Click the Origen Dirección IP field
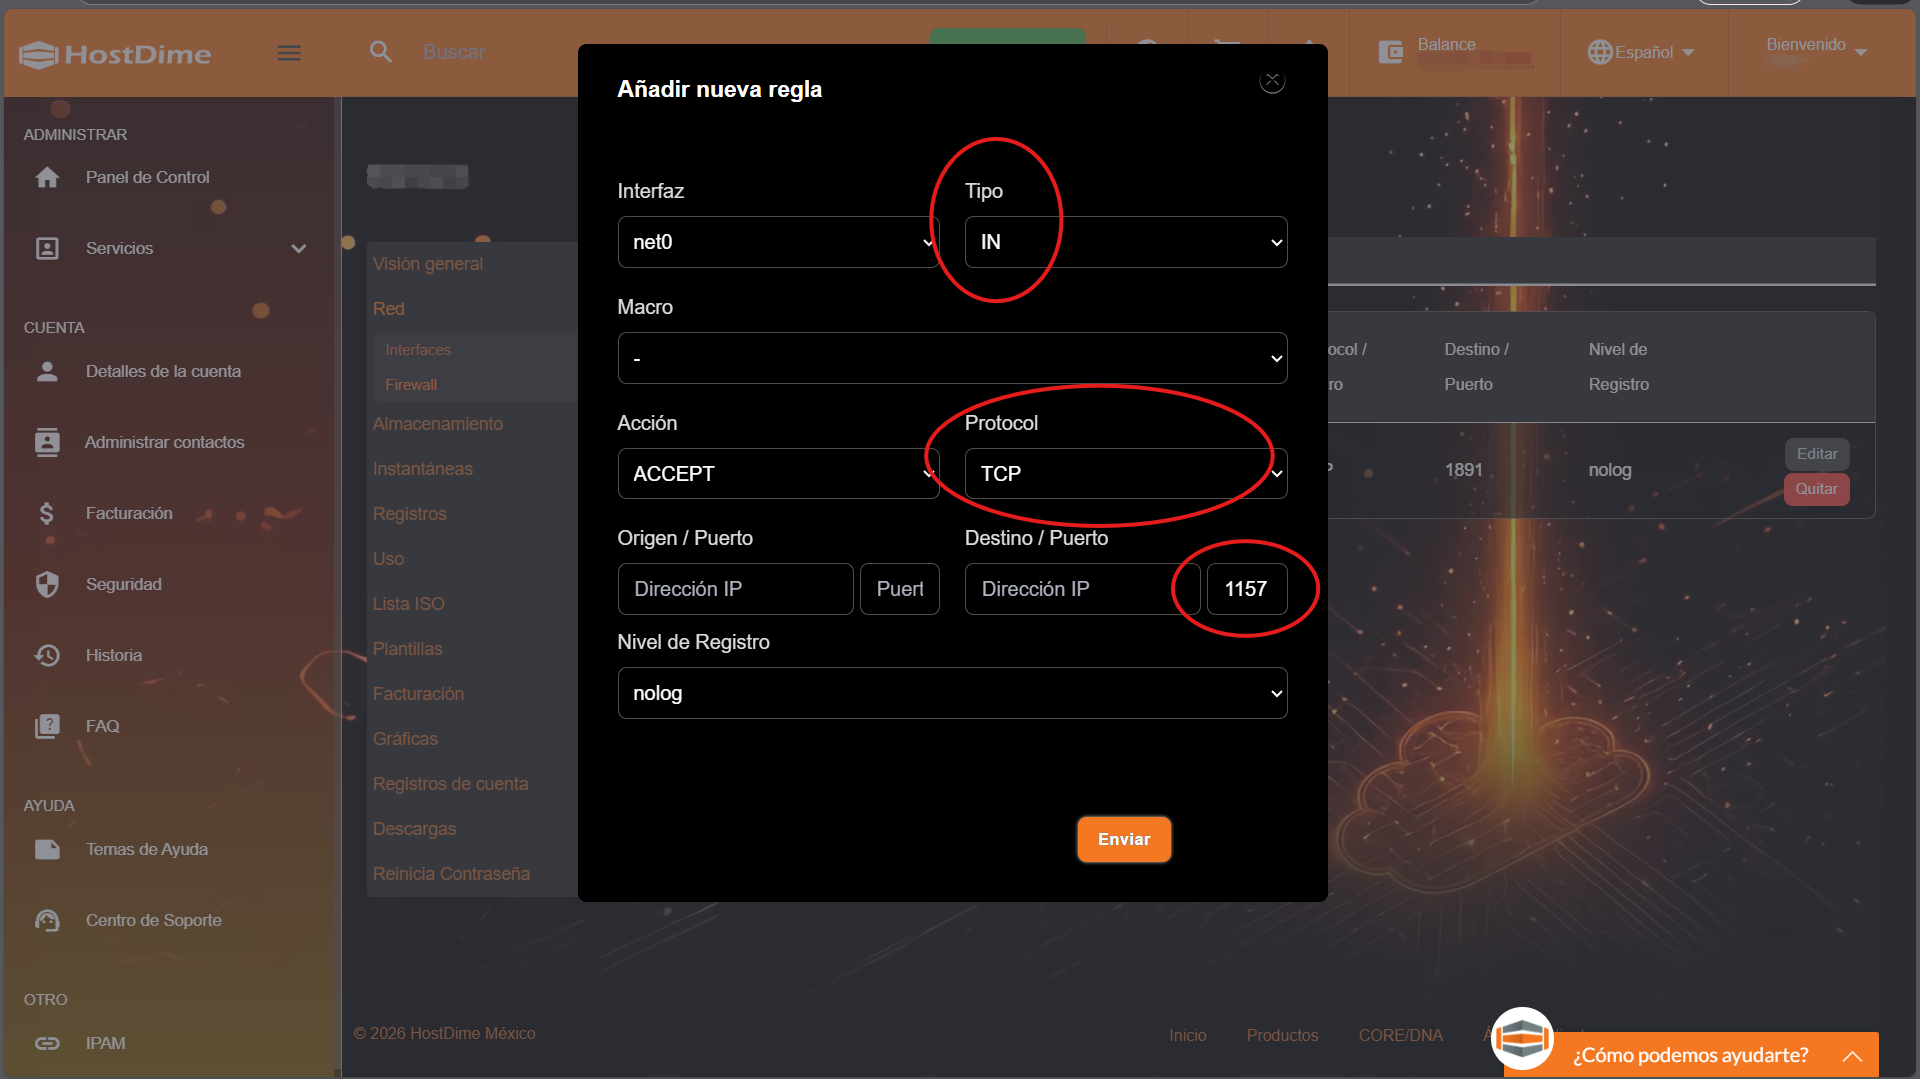This screenshot has height=1079, width=1920. (735, 589)
